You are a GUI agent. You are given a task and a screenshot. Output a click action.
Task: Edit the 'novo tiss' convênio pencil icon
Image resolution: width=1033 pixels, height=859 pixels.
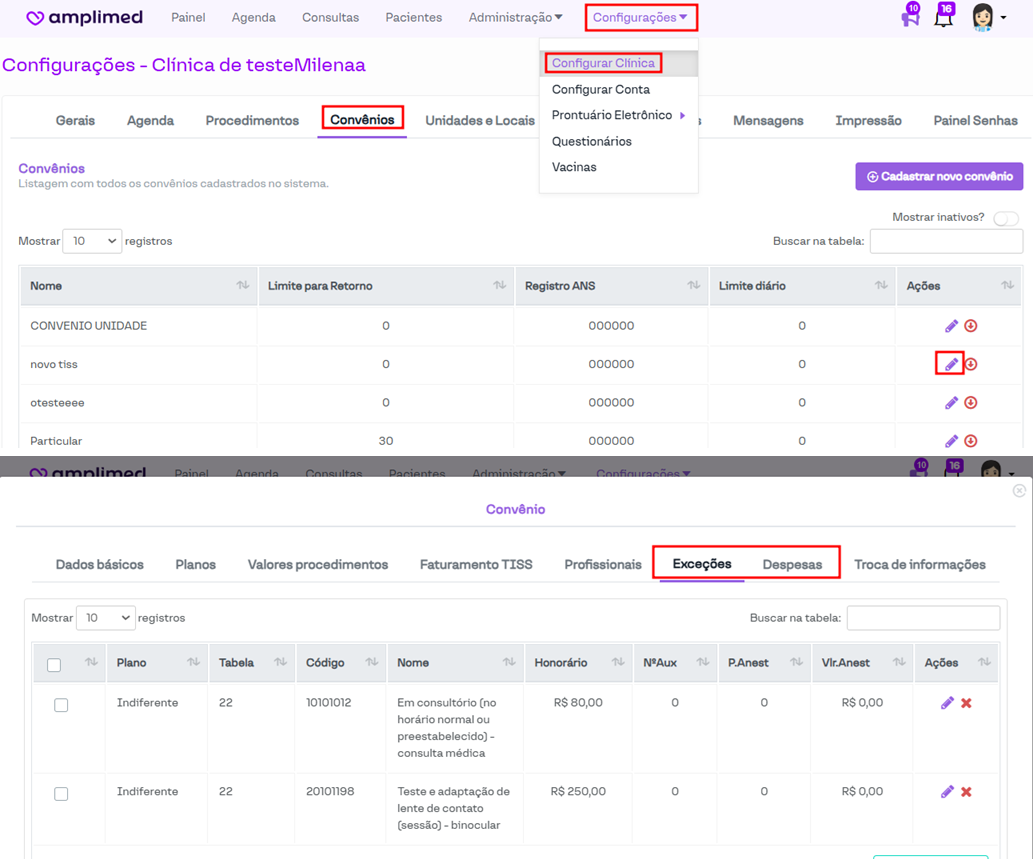(951, 364)
